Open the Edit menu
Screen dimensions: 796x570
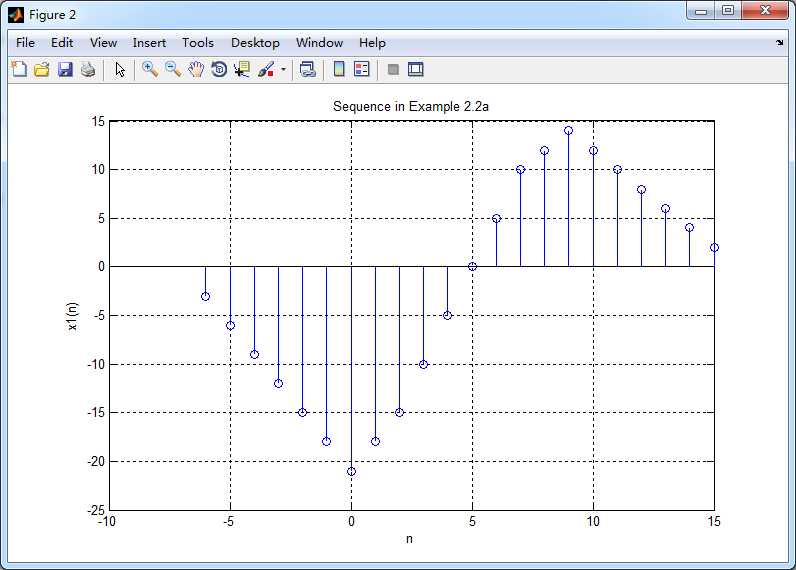pyautogui.click(x=62, y=43)
